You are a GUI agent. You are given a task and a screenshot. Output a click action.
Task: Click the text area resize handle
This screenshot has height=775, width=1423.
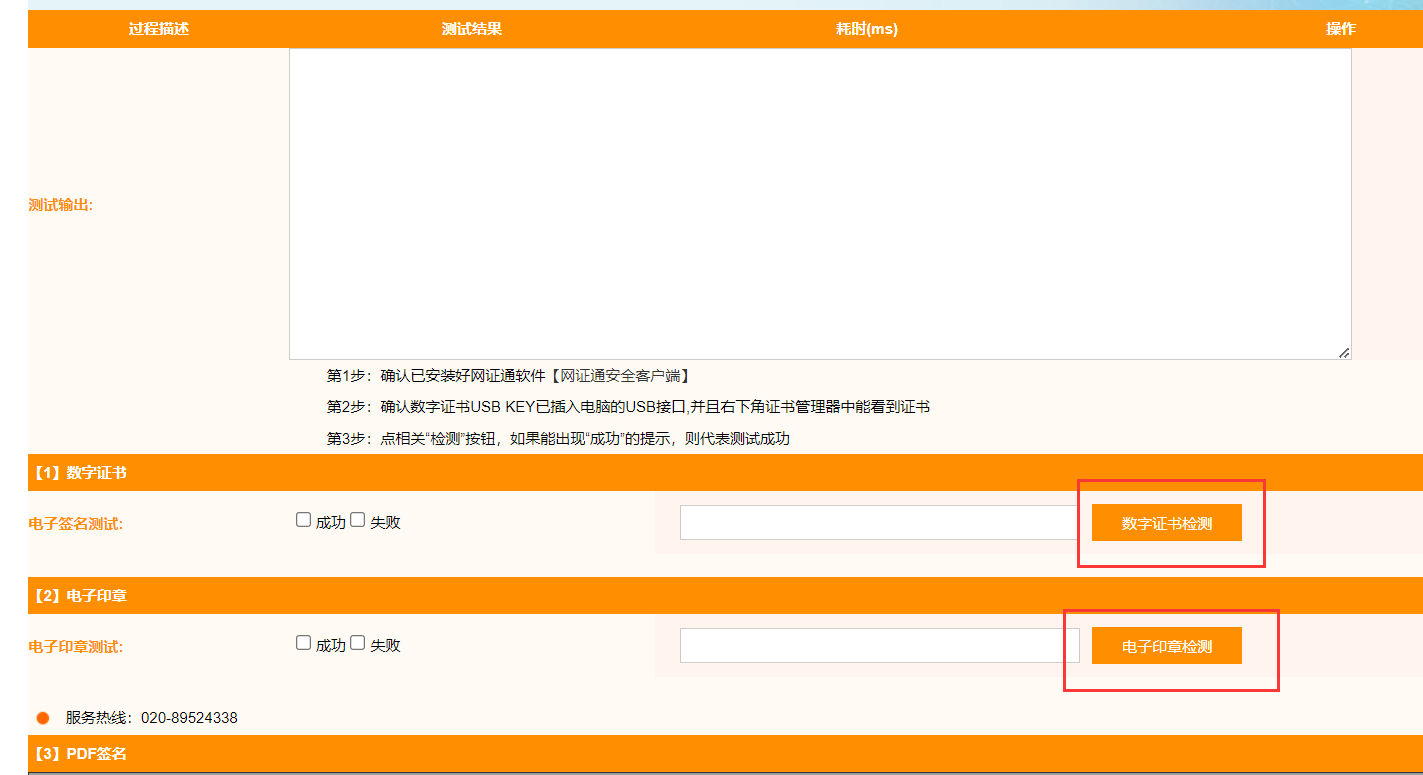(1344, 352)
